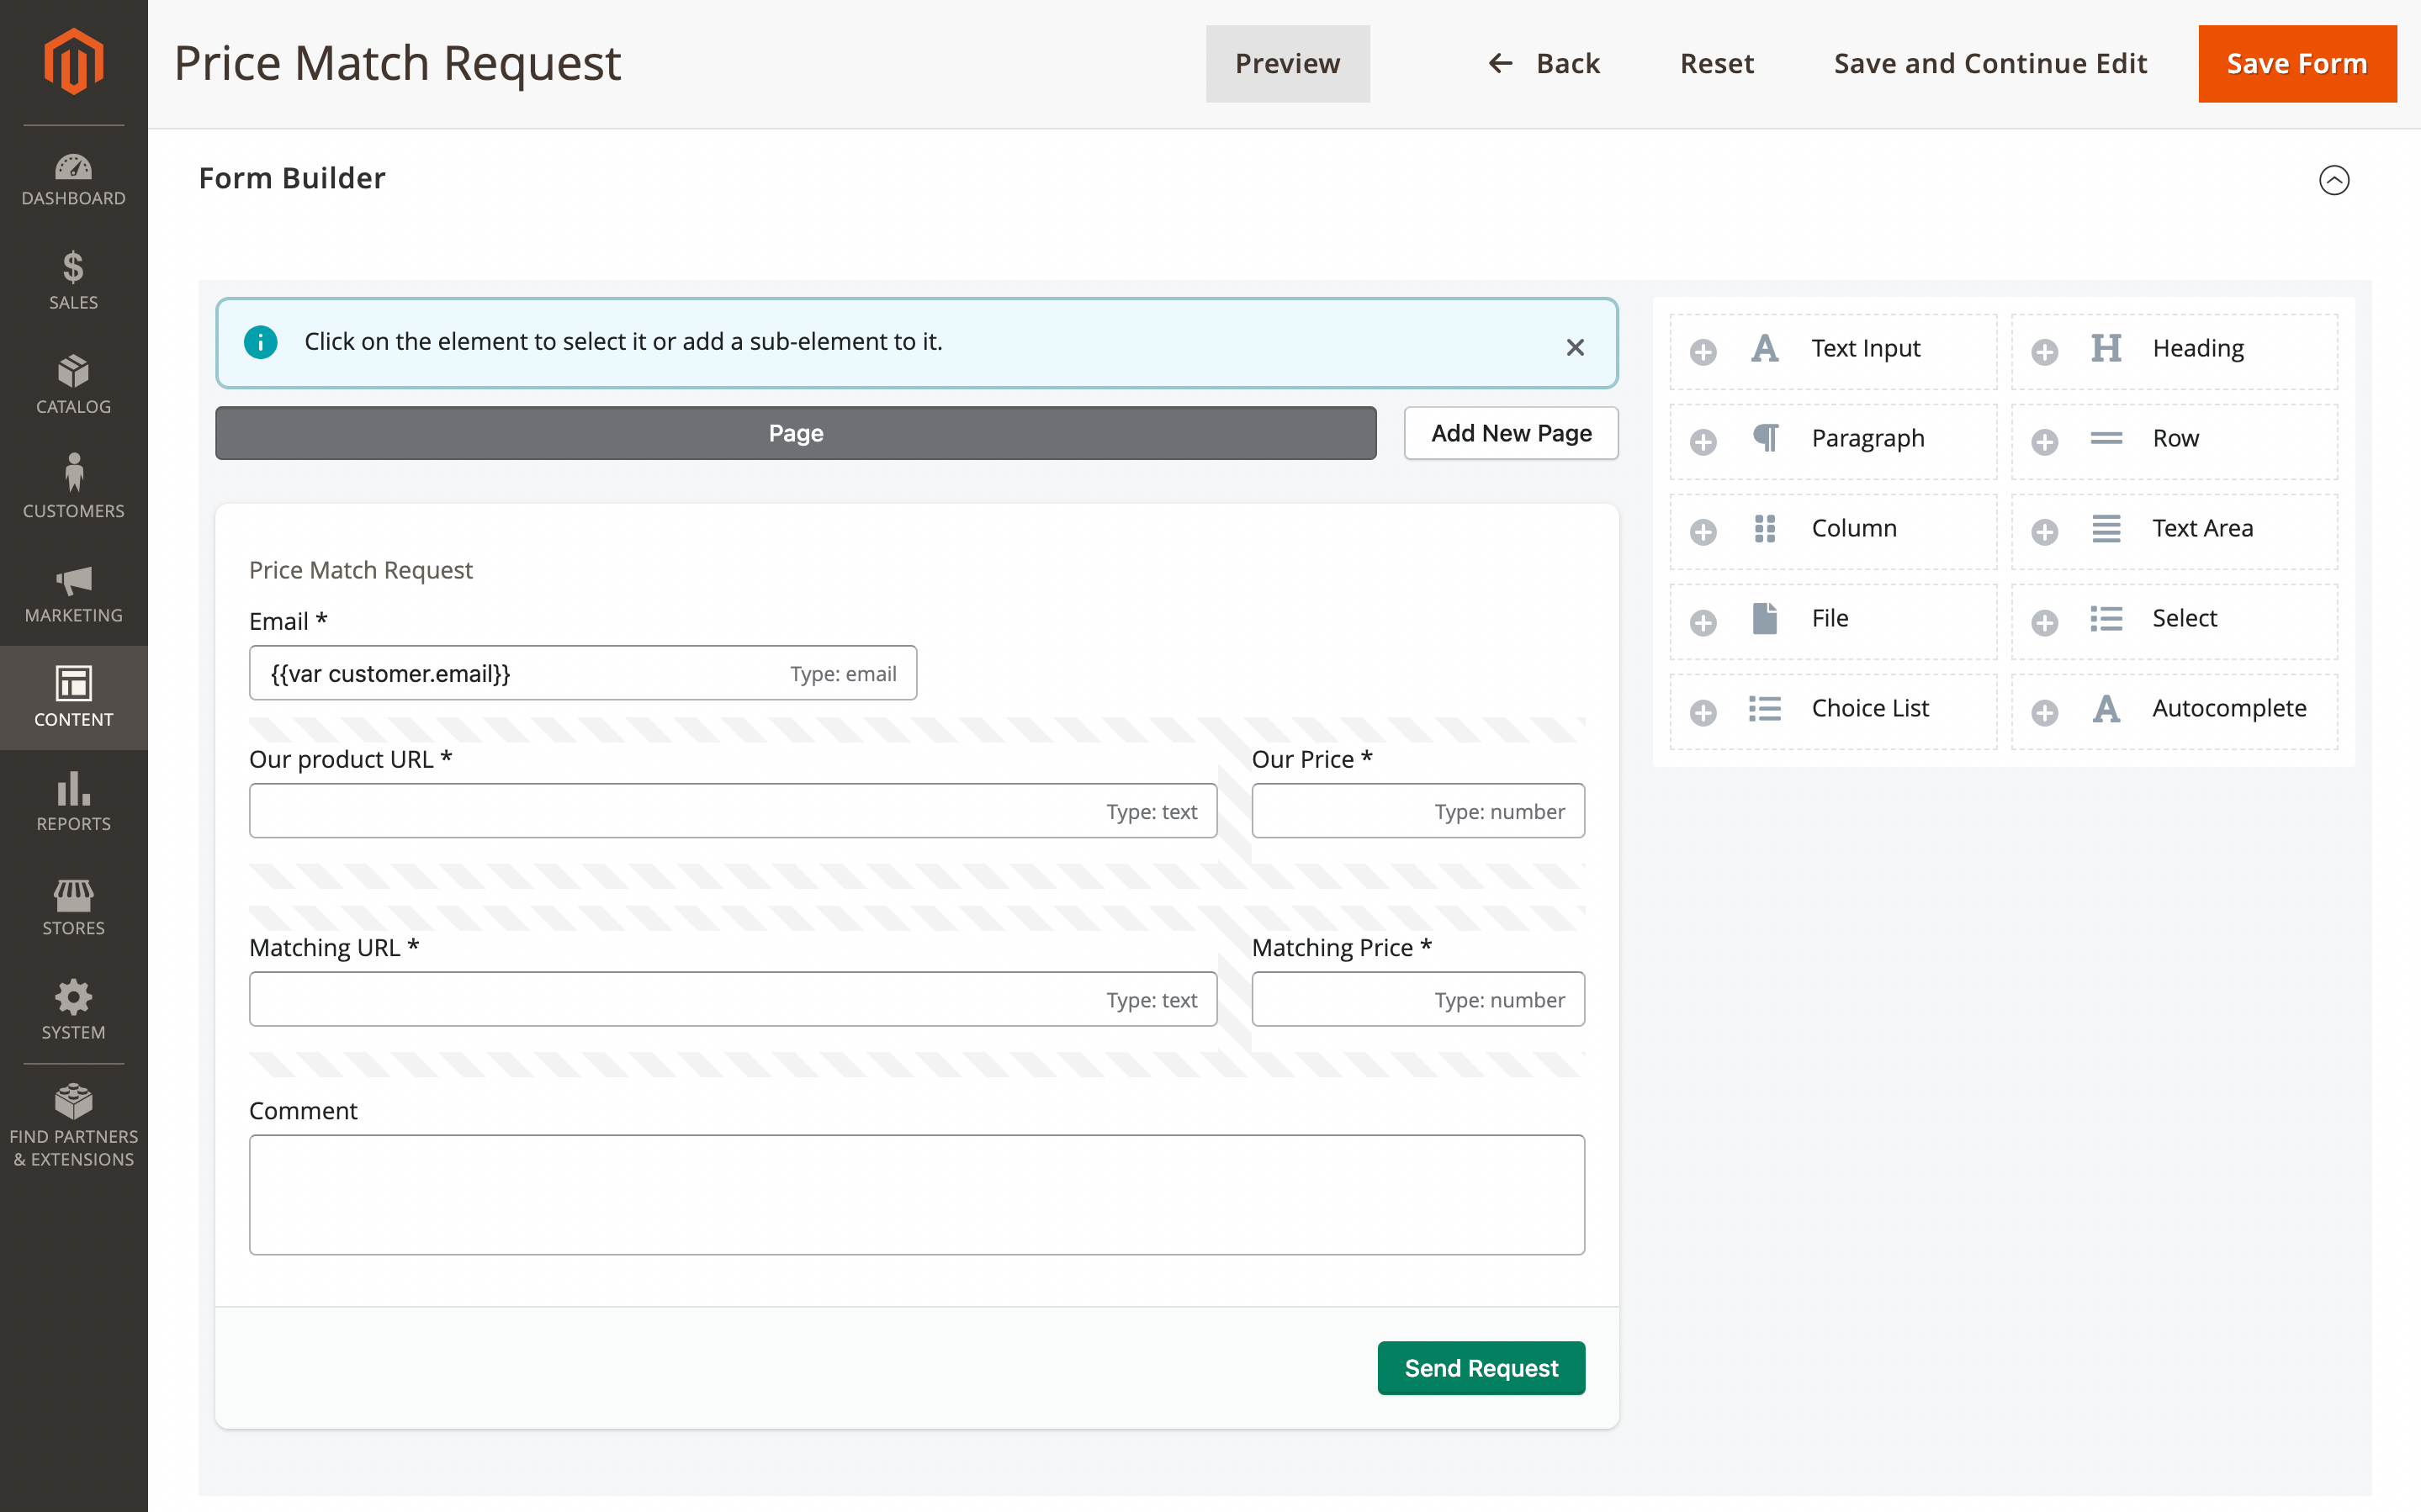The height and width of the screenshot is (1512, 2421).
Task: Click the Preview button
Action: [1287, 64]
